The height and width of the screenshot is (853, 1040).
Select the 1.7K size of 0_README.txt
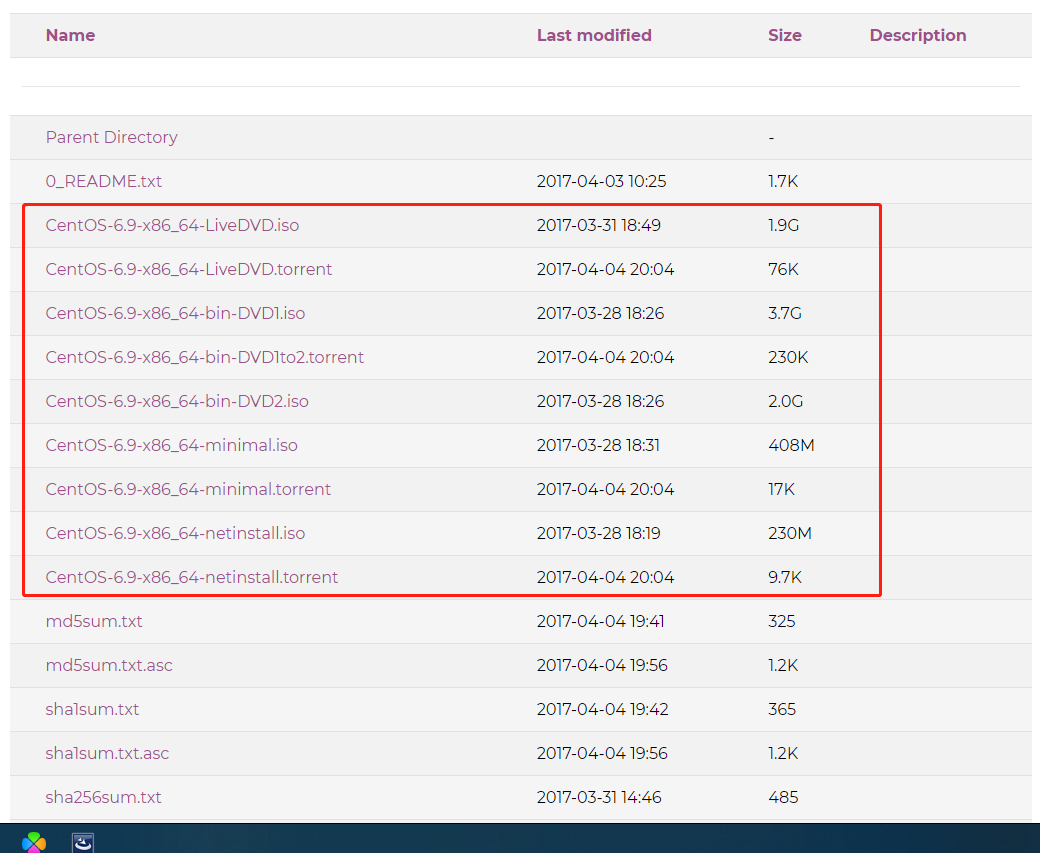(783, 181)
